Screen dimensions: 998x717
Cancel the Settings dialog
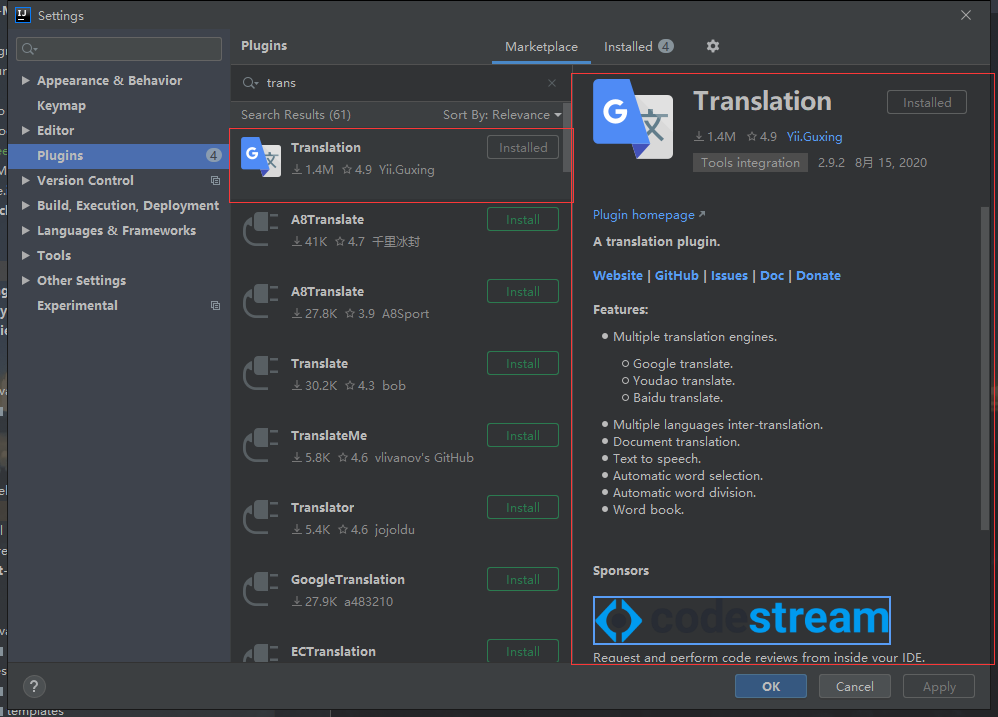pos(854,686)
